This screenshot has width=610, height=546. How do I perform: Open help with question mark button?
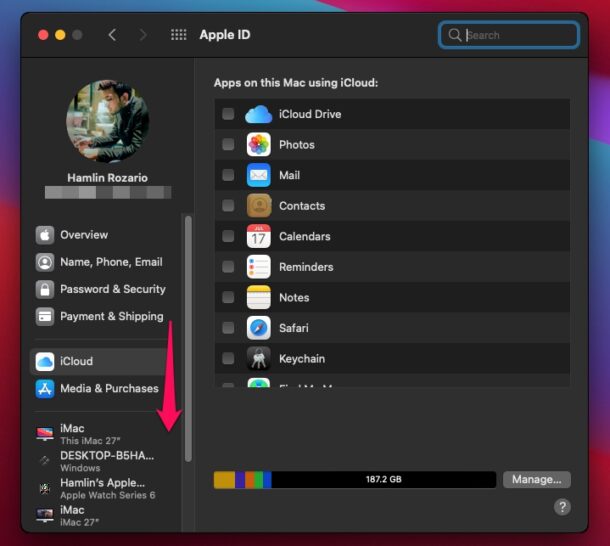pyautogui.click(x=562, y=507)
